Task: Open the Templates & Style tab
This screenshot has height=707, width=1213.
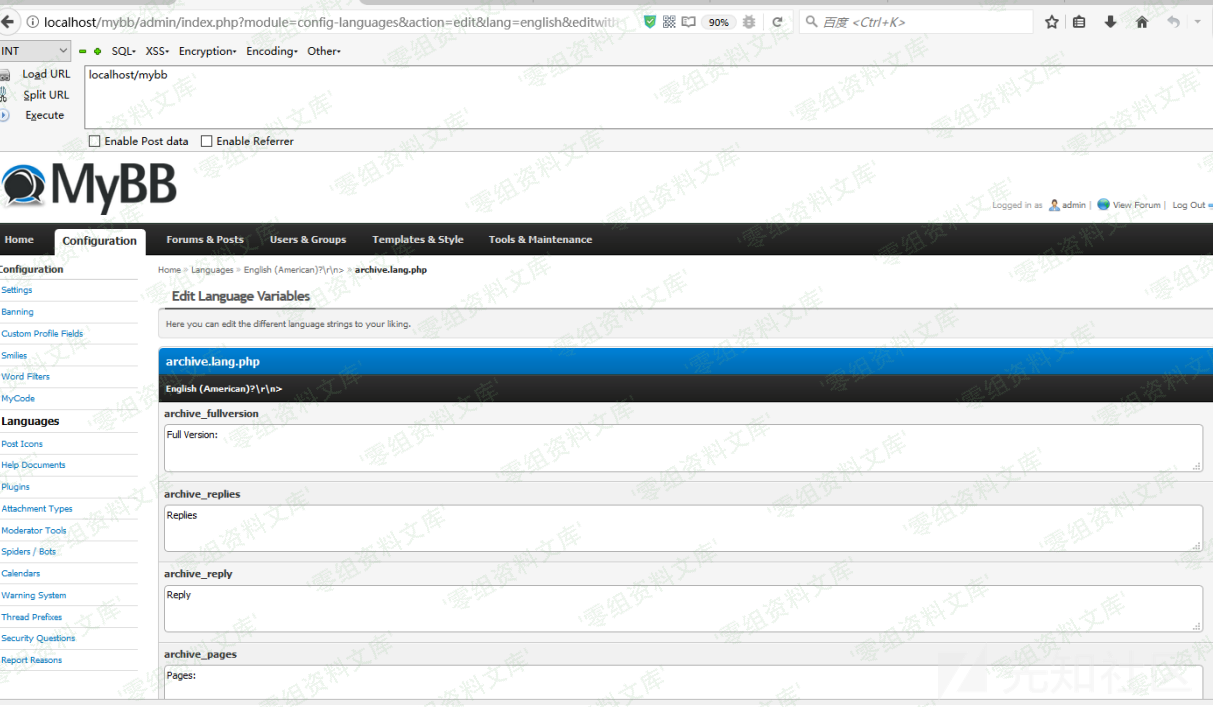Action: [x=417, y=240]
